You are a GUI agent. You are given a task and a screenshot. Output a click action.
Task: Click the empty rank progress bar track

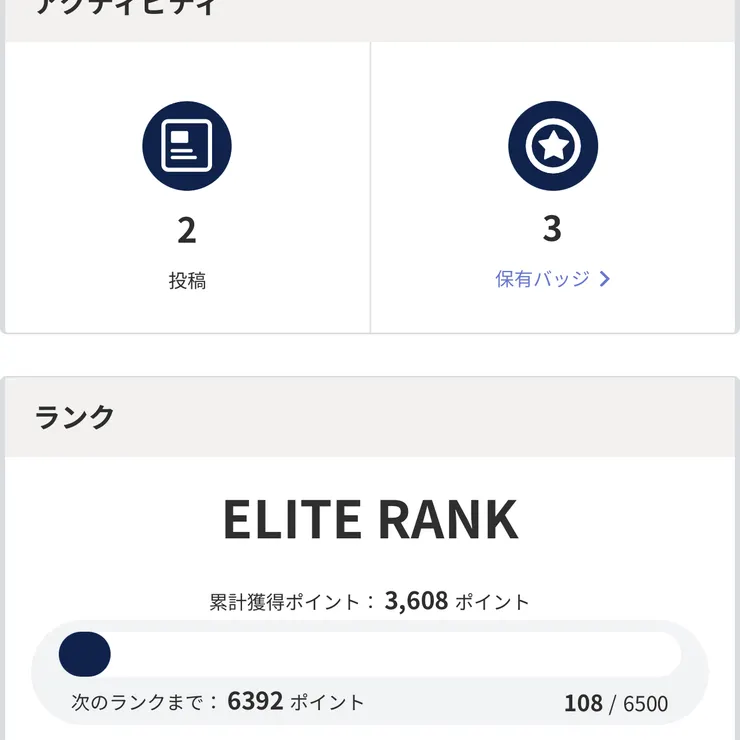click(400, 654)
